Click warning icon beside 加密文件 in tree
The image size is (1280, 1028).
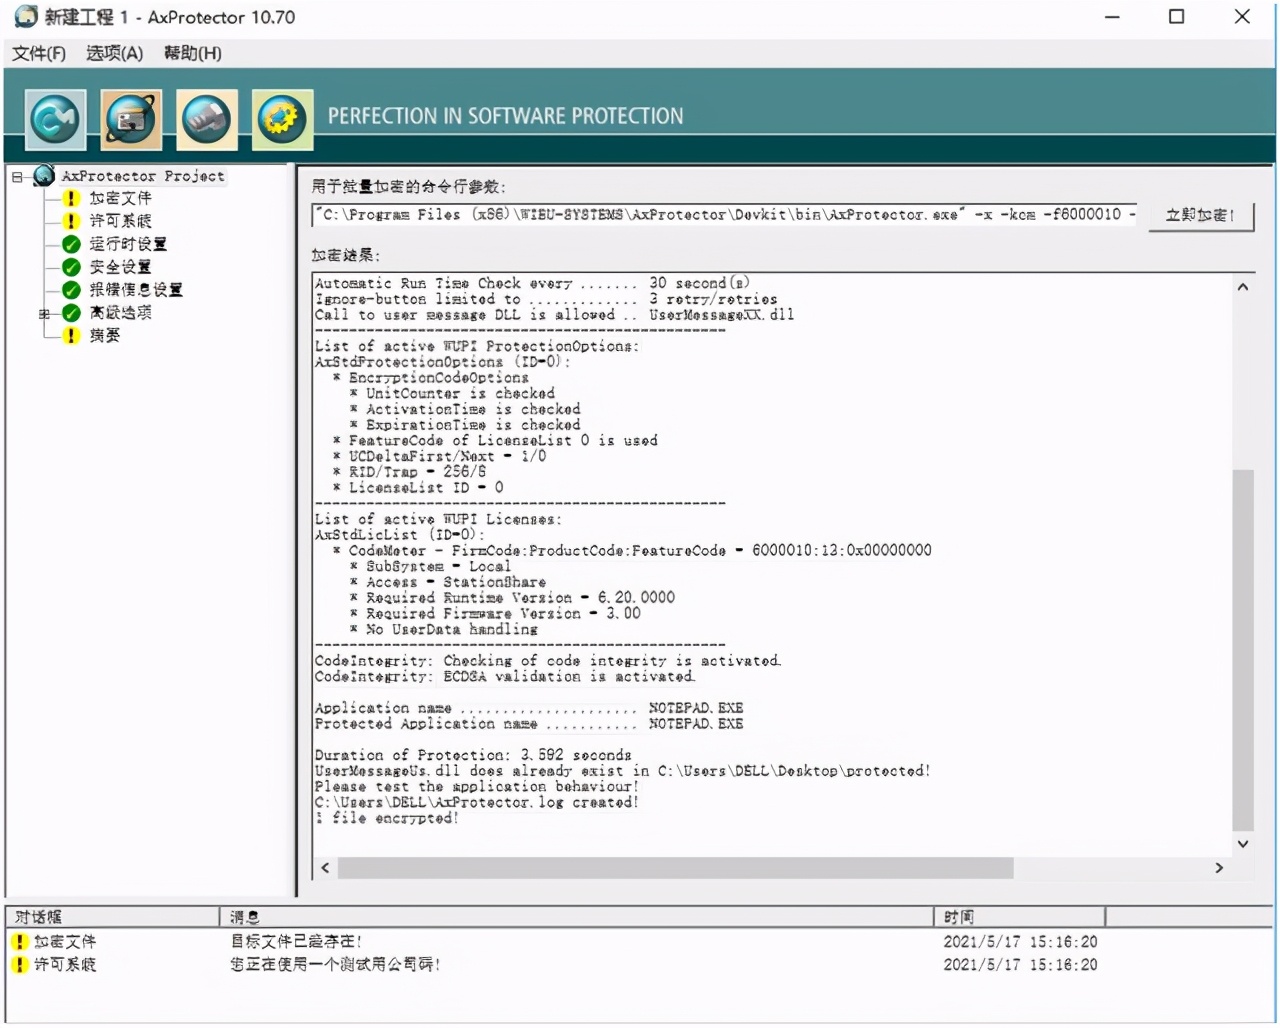[71, 198]
